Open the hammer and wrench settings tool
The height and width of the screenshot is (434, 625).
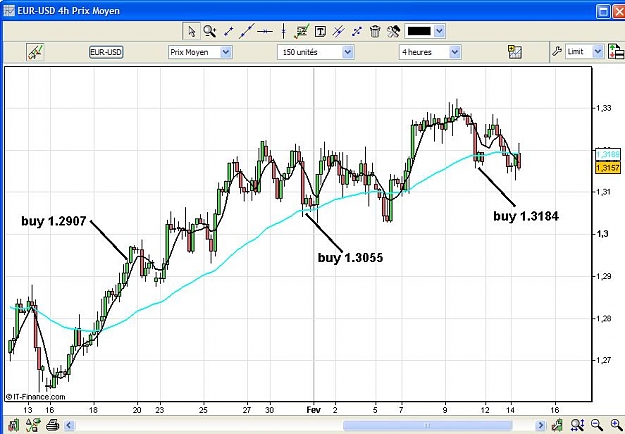393,31
